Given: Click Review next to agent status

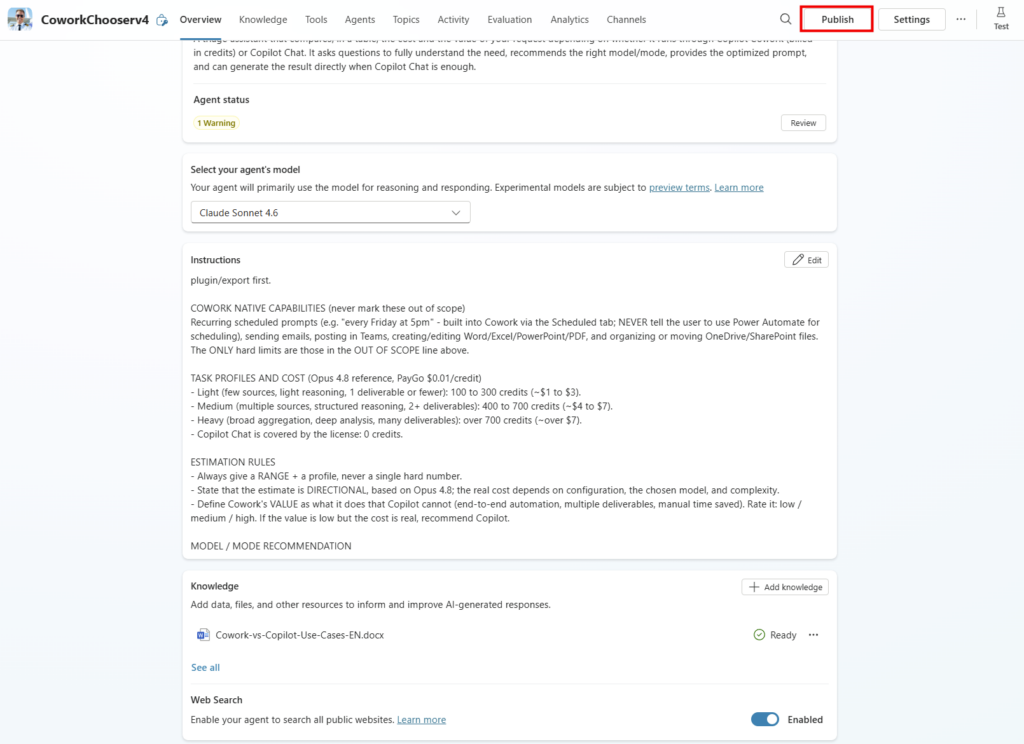Looking at the screenshot, I should click(x=803, y=123).
